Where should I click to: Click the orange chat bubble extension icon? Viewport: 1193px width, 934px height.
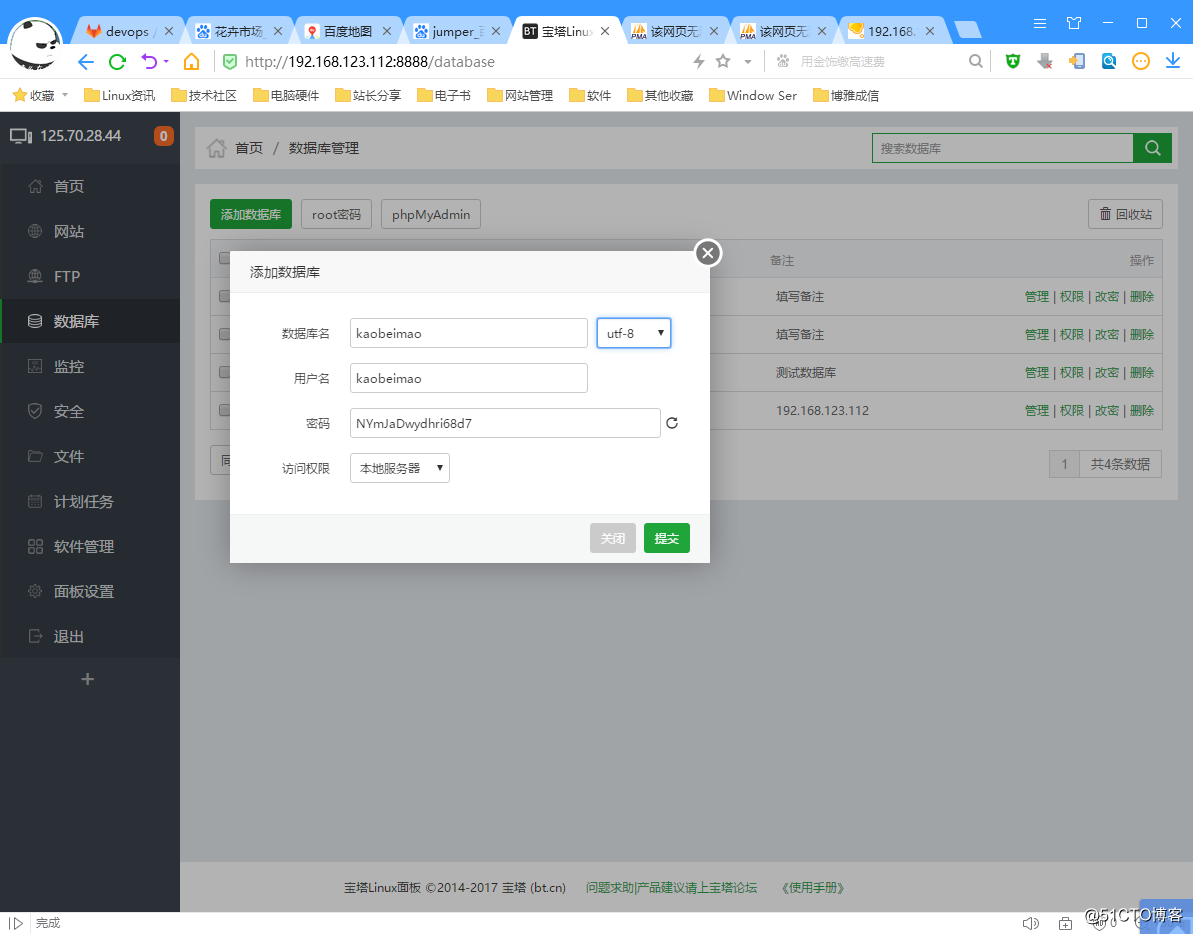(x=1141, y=62)
